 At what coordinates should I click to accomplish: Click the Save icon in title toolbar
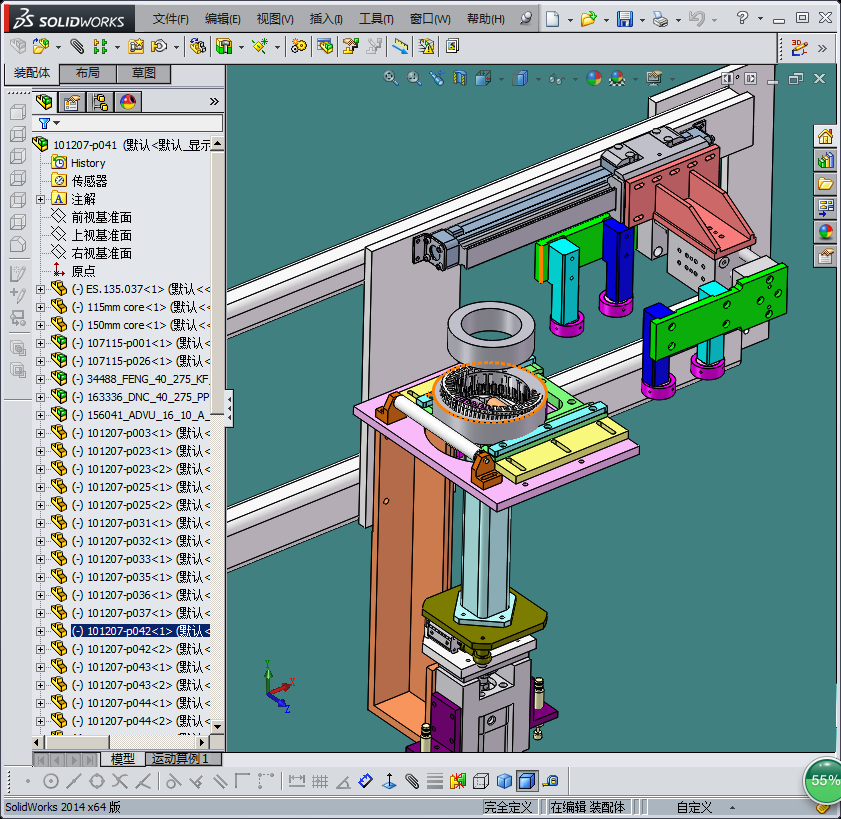pyautogui.click(x=625, y=19)
